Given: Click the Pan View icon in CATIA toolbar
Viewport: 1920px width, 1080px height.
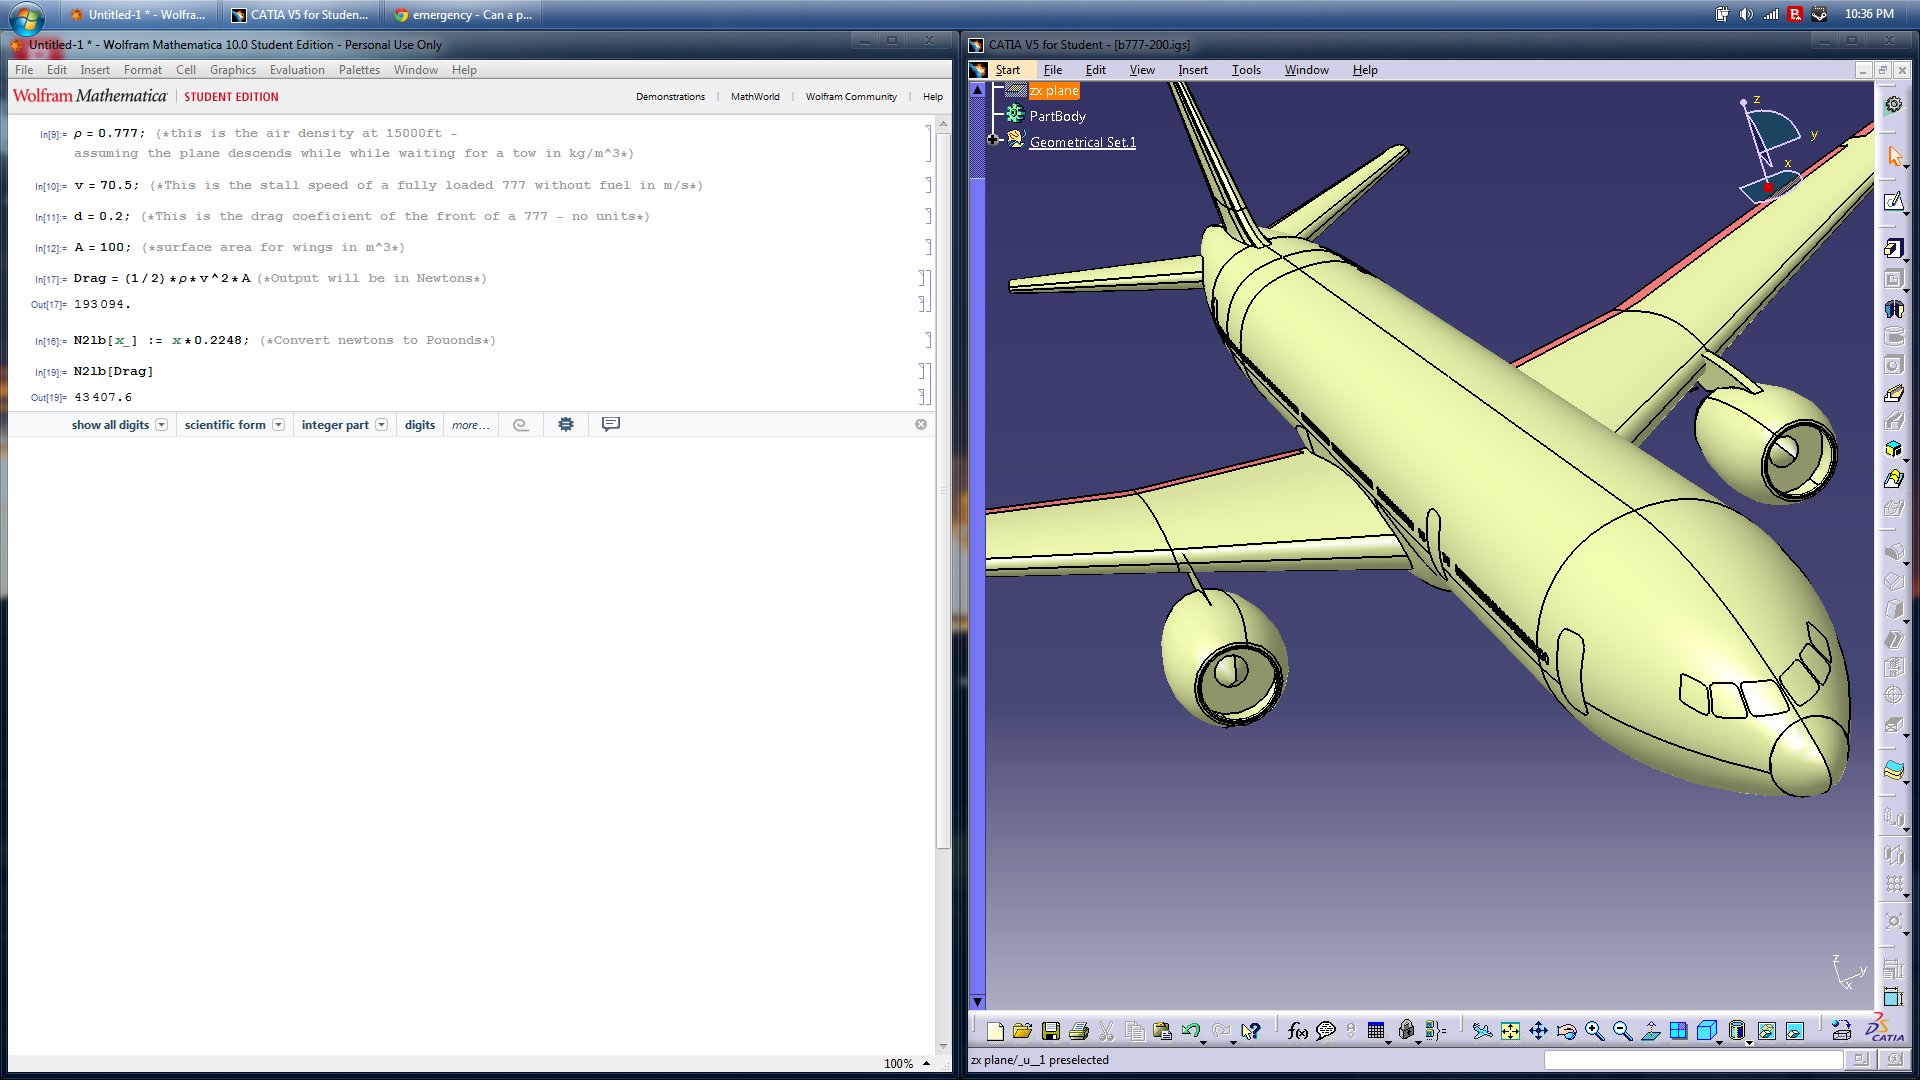Looking at the screenshot, I should 1536,1030.
